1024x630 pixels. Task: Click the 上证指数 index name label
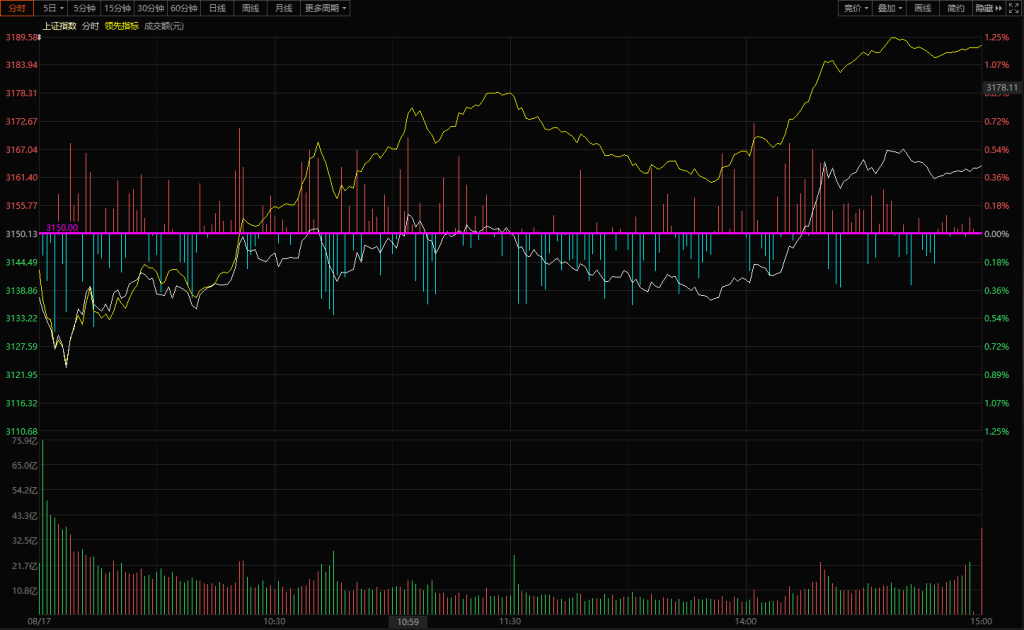[60, 26]
